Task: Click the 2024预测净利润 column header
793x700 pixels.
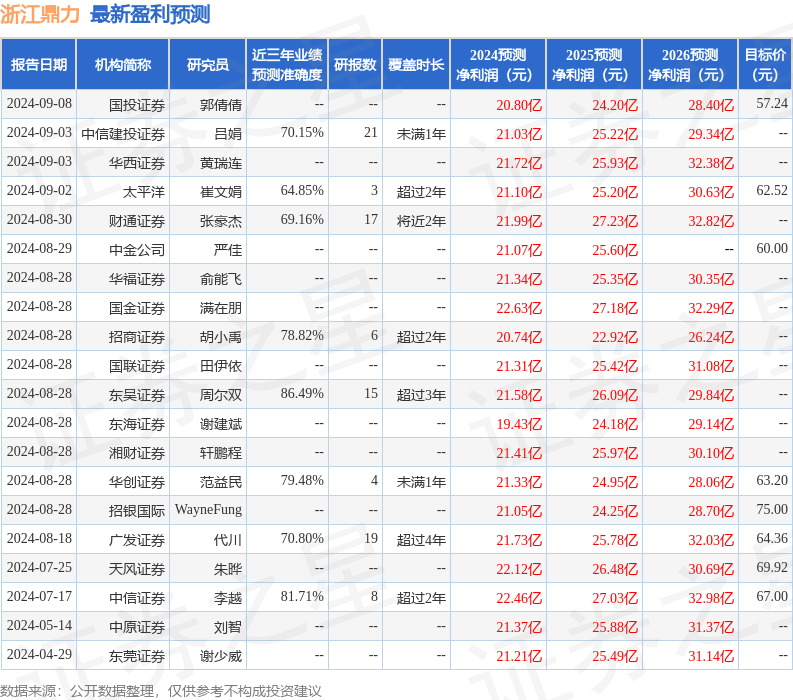Action: 498,65
